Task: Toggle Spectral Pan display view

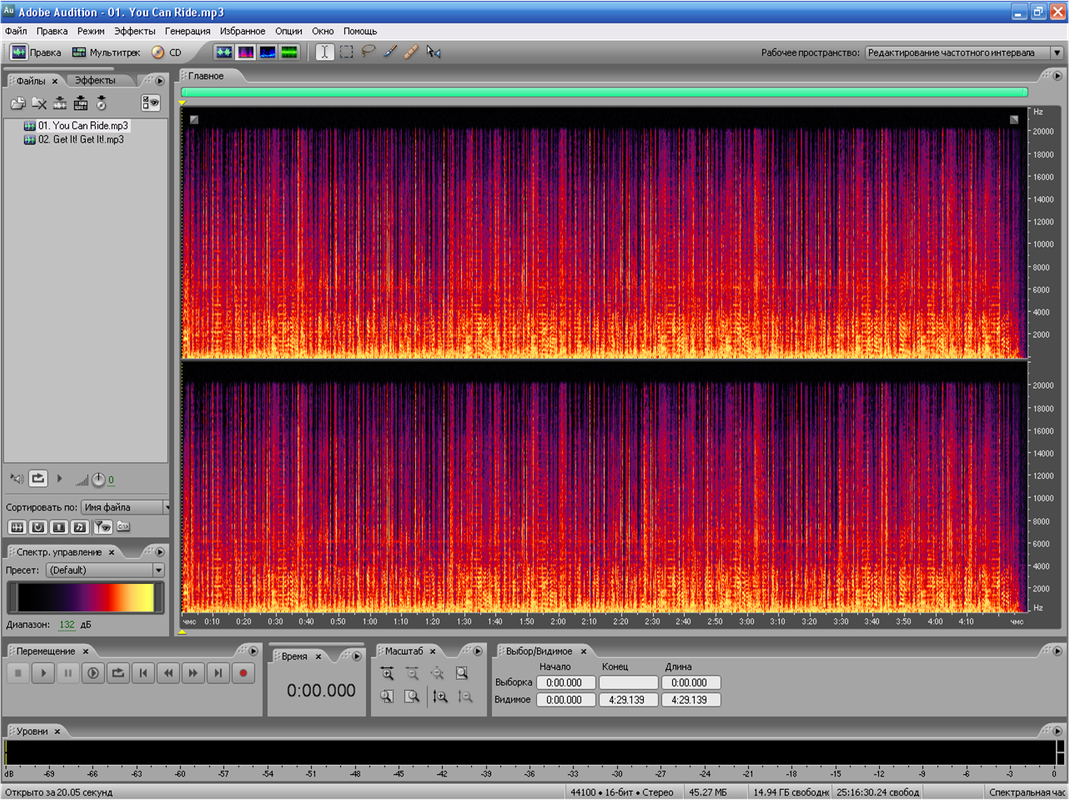Action: (268, 52)
